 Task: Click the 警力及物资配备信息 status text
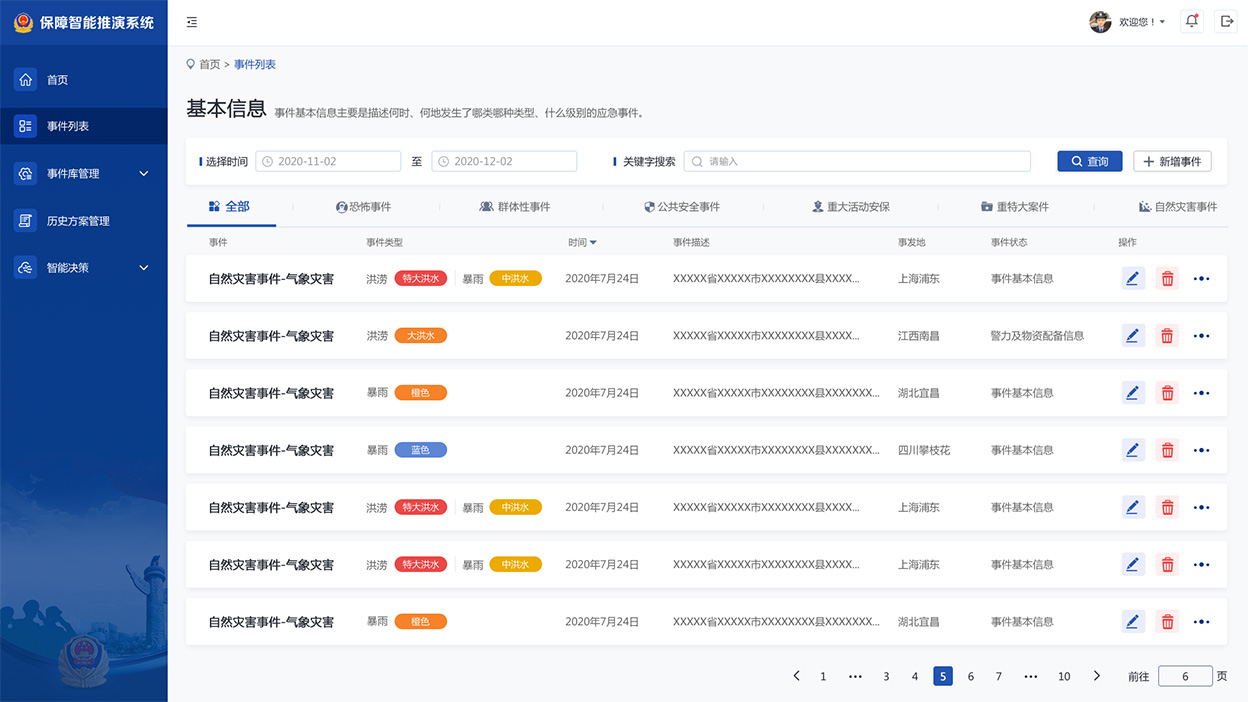[x=1037, y=336]
